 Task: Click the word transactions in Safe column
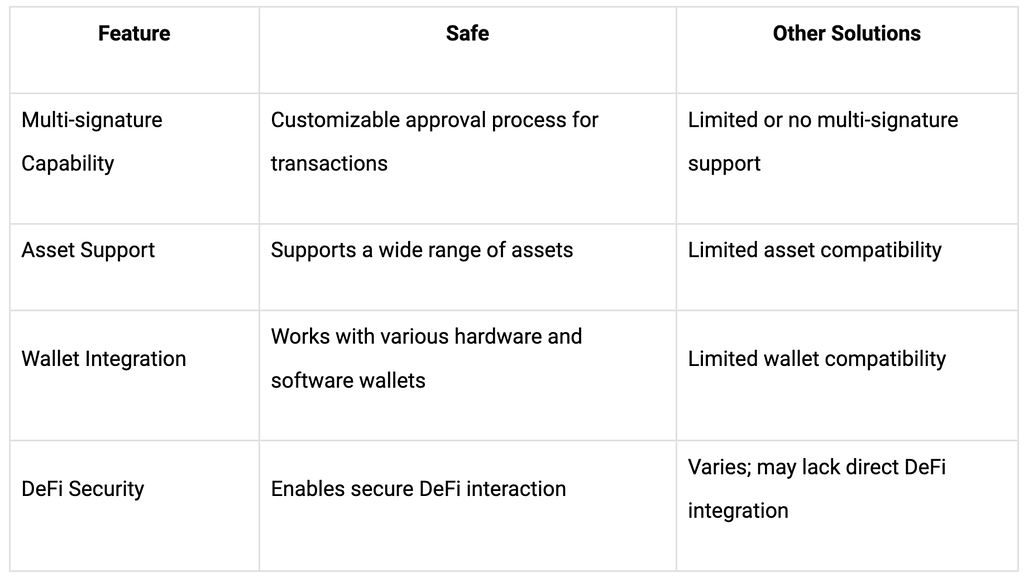pos(329,163)
